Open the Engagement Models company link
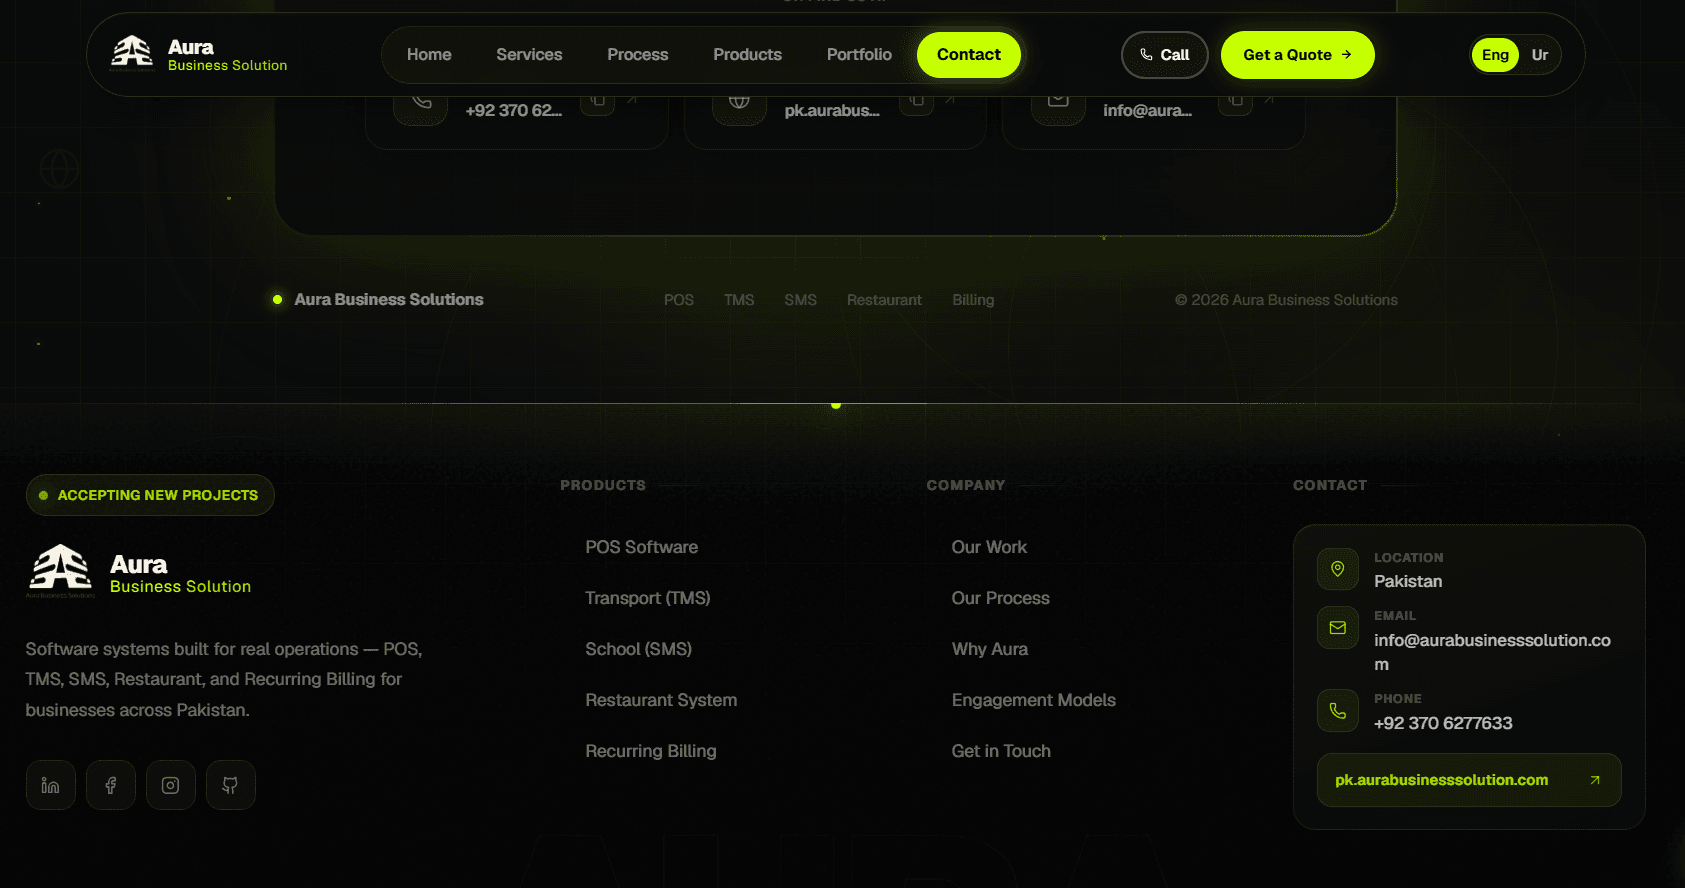Image resolution: width=1685 pixels, height=888 pixels. (x=1034, y=700)
